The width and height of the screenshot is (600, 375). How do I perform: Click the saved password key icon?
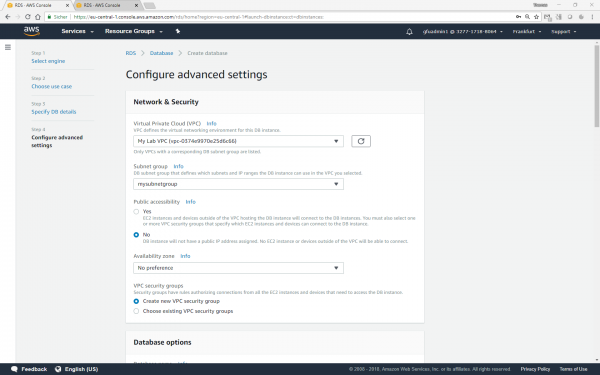[518, 17]
